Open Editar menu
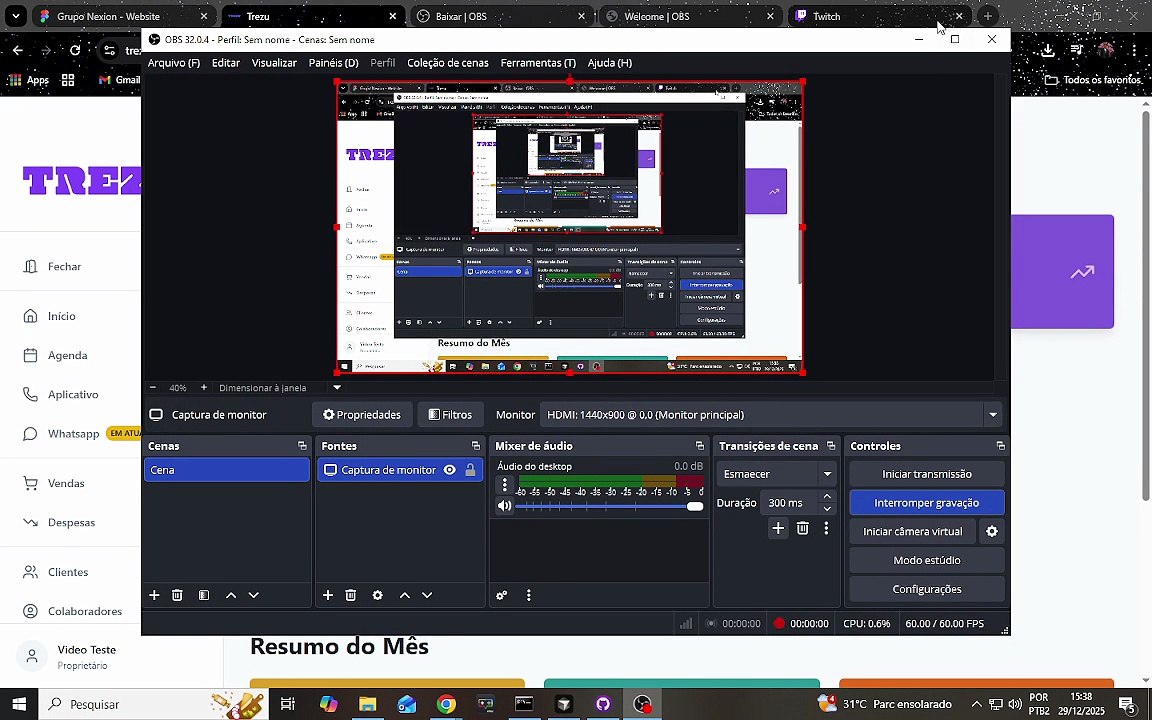 click(226, 63)
